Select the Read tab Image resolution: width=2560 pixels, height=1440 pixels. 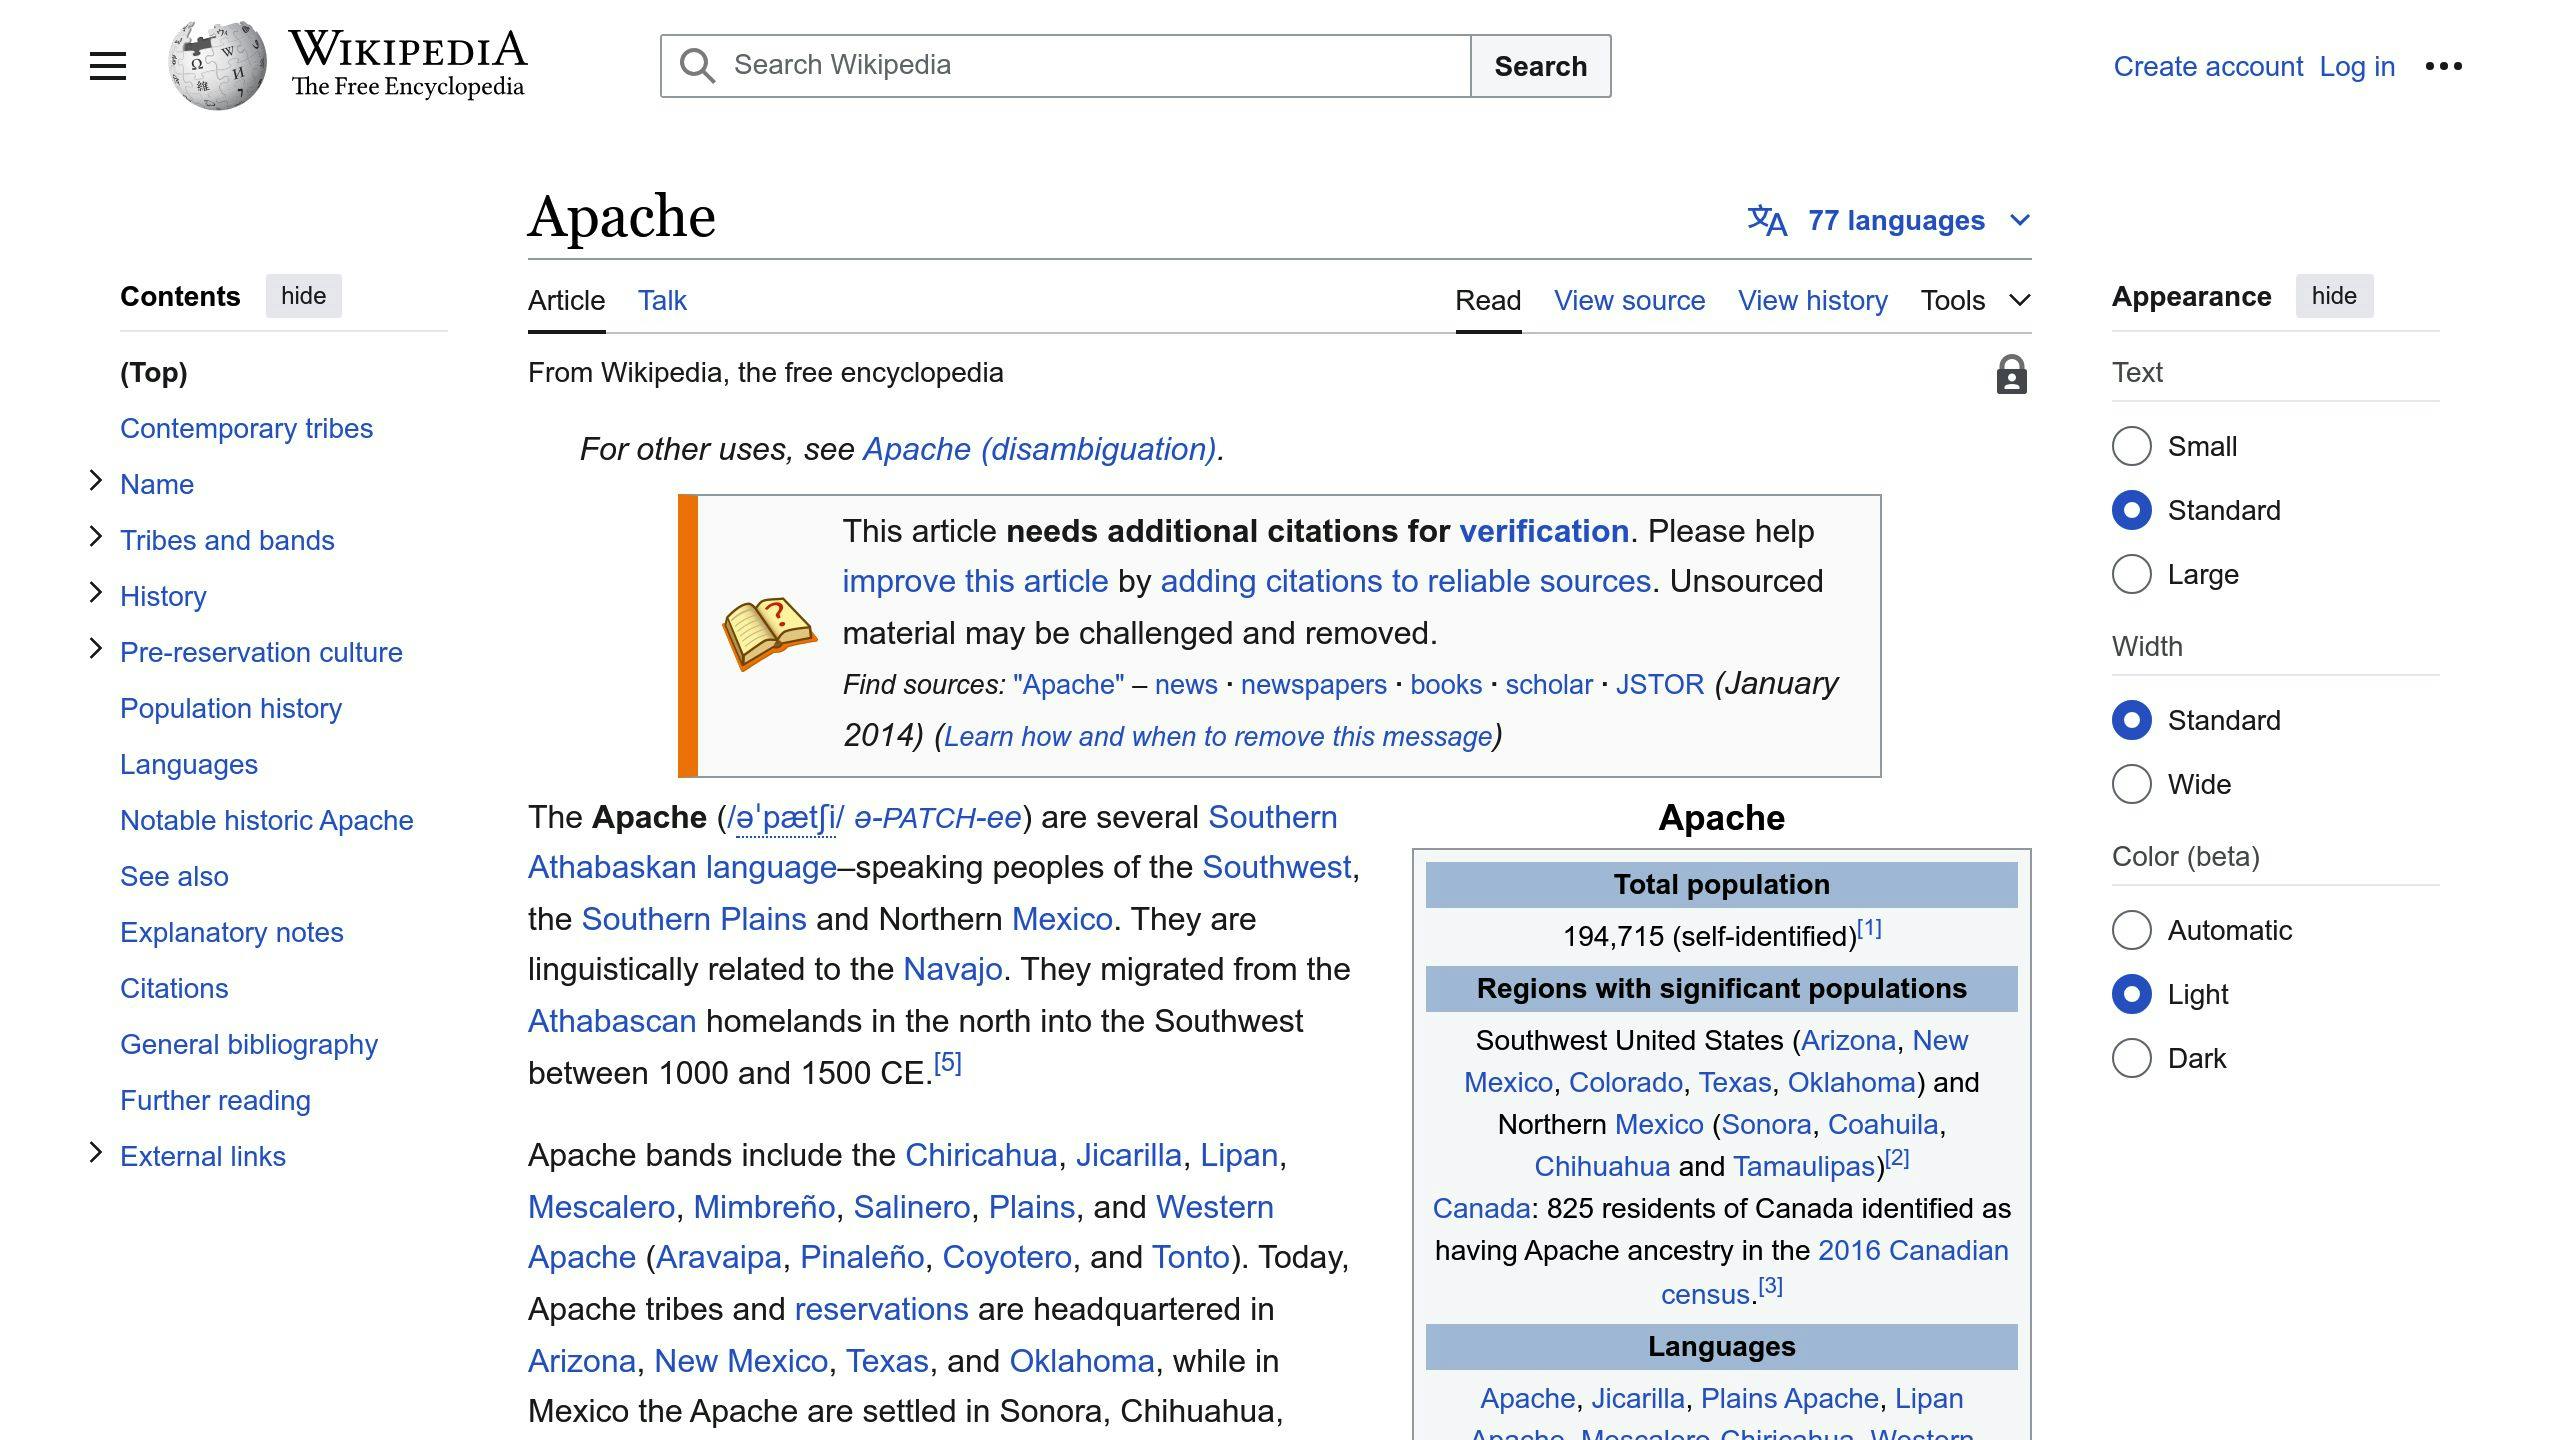[1488, 300]
